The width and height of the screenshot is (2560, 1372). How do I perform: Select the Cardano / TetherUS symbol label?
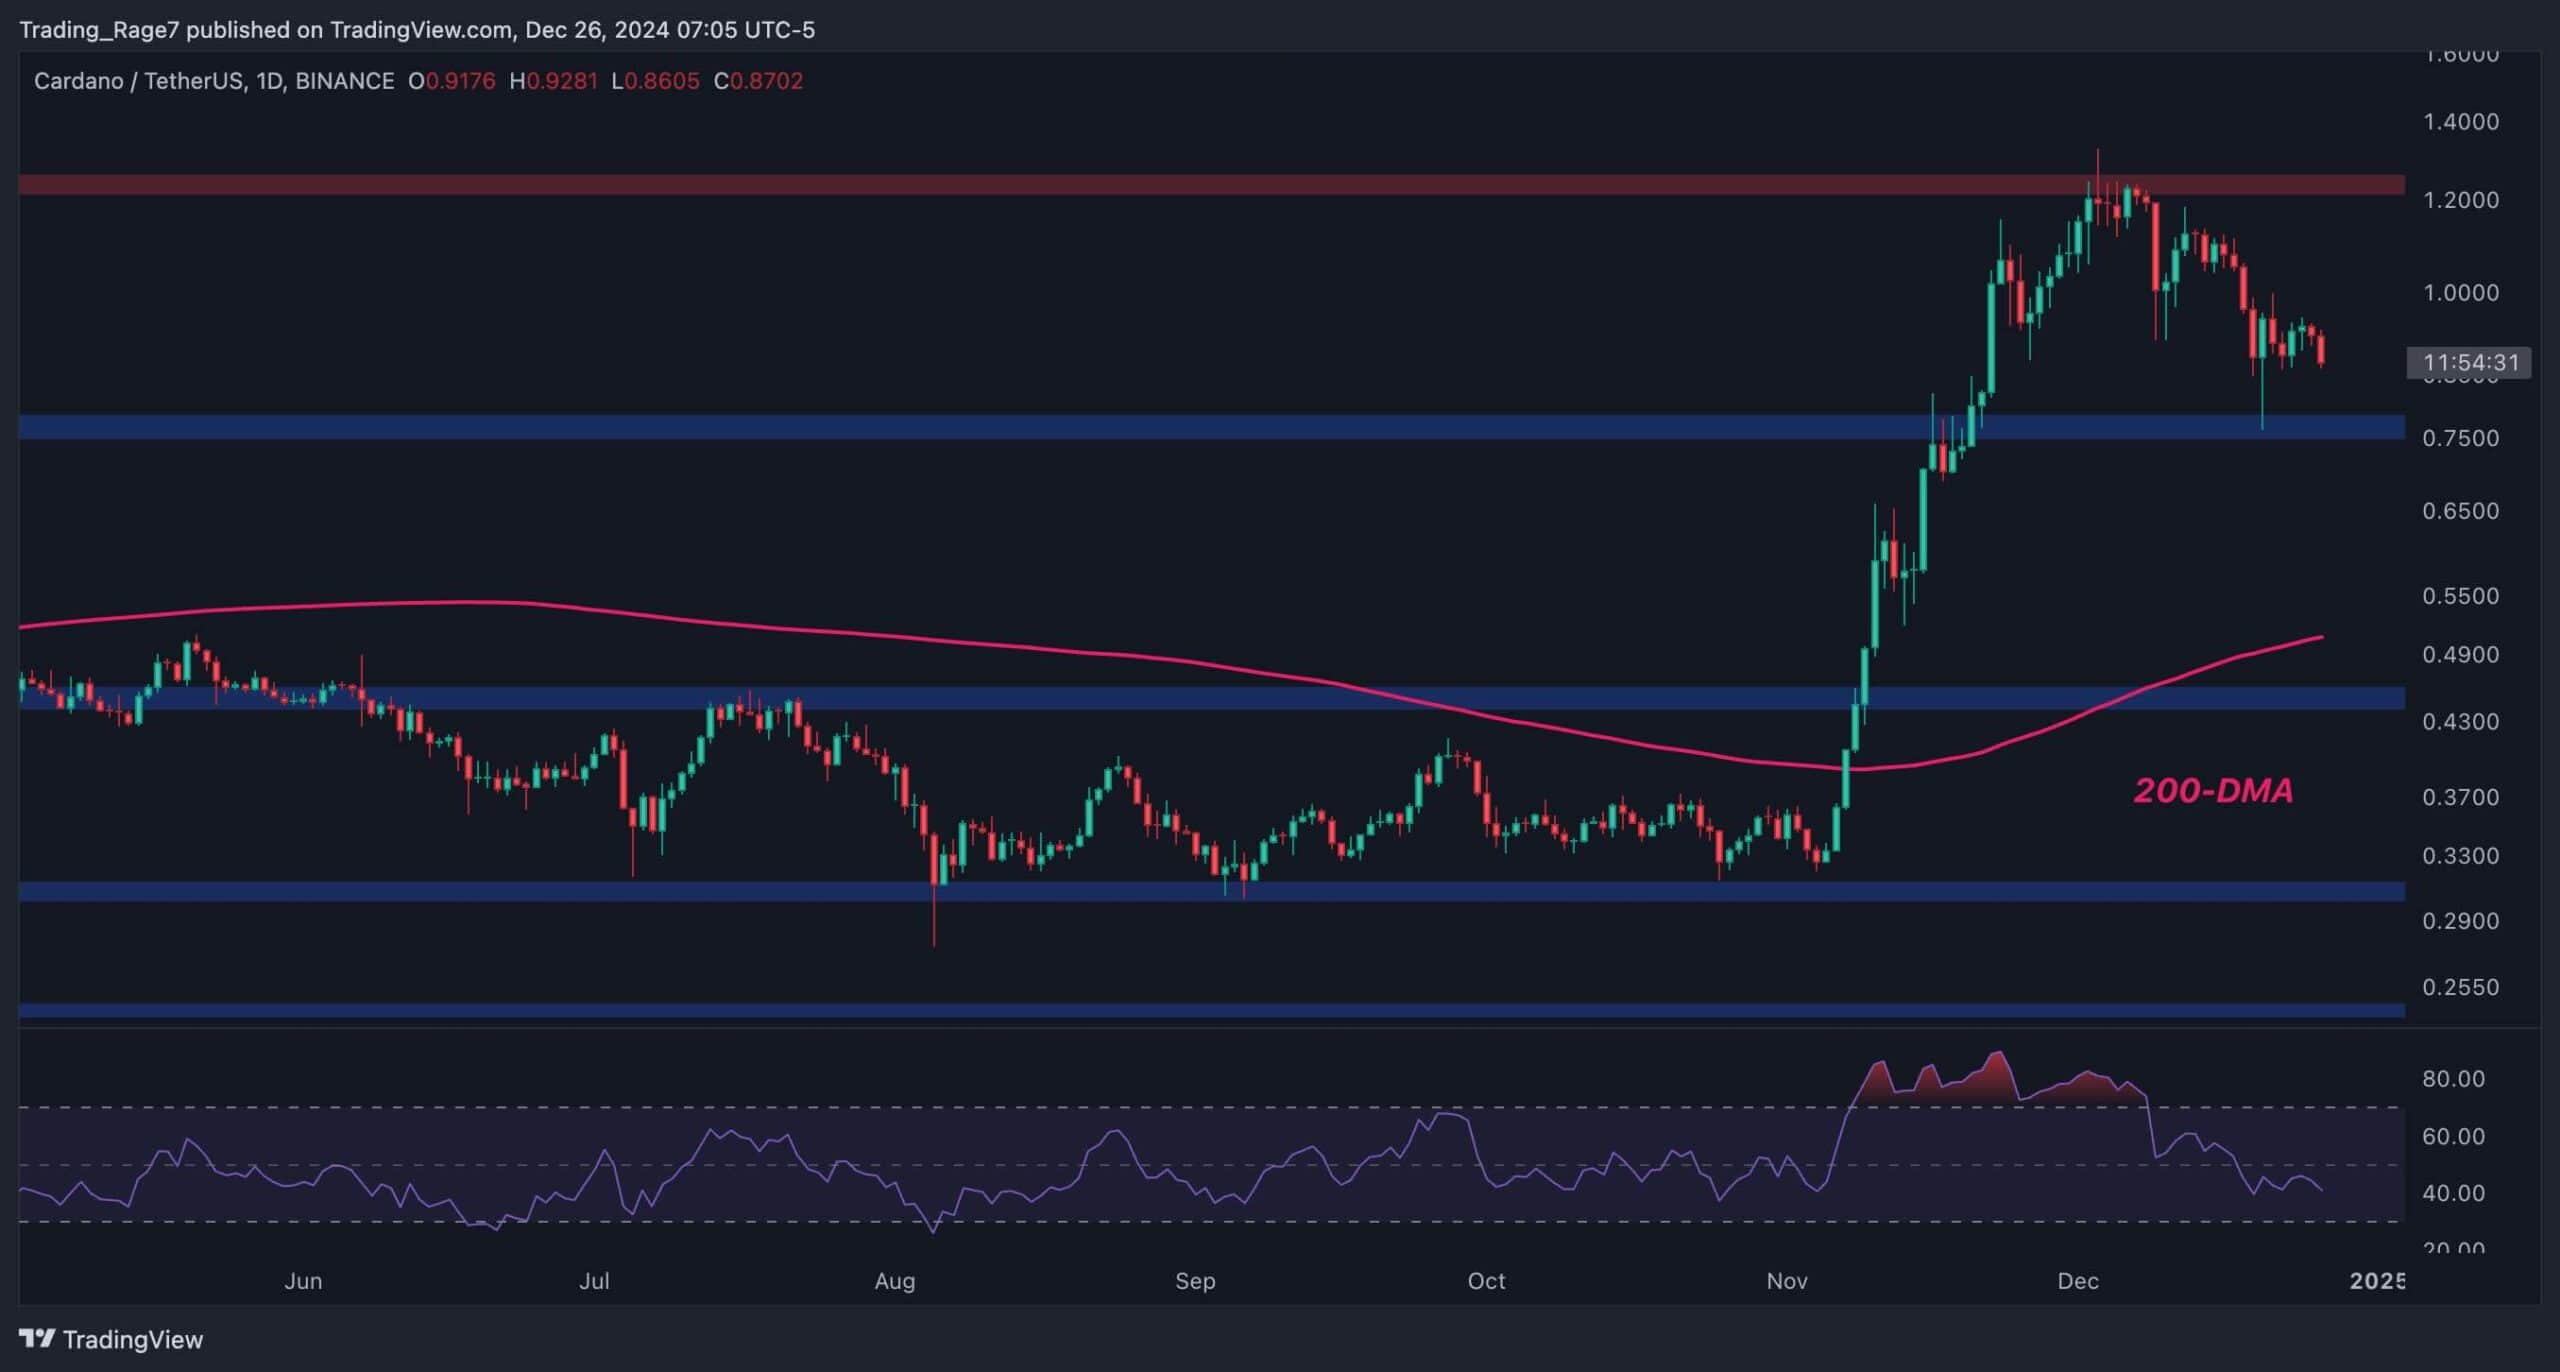(x=138, y=81)
